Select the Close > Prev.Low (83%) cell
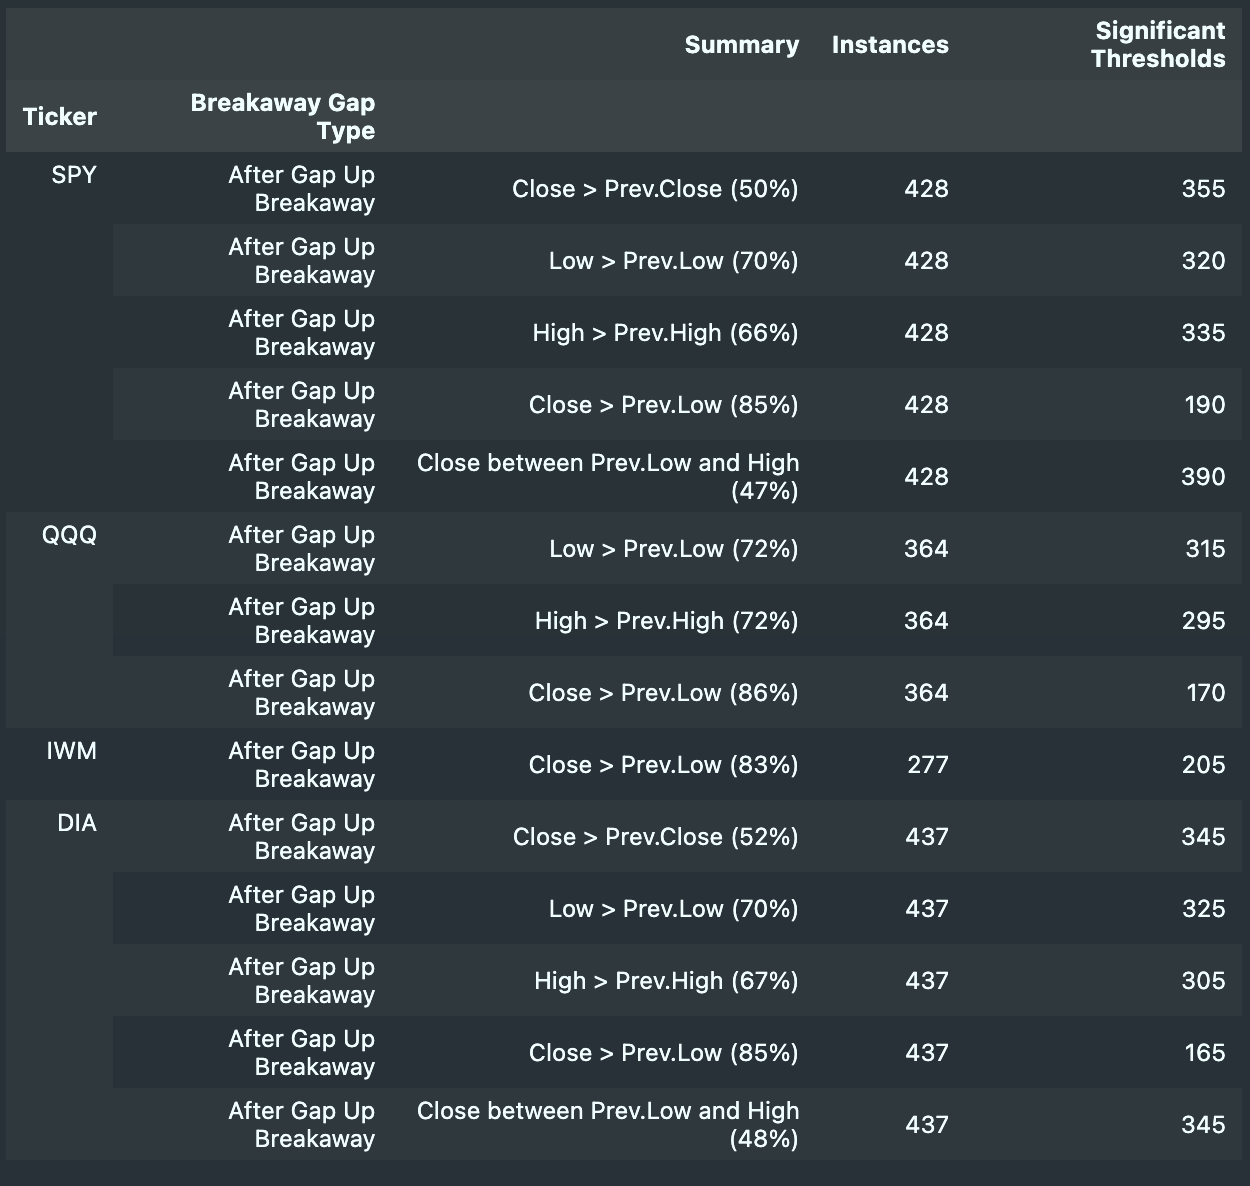 point(663,765)
